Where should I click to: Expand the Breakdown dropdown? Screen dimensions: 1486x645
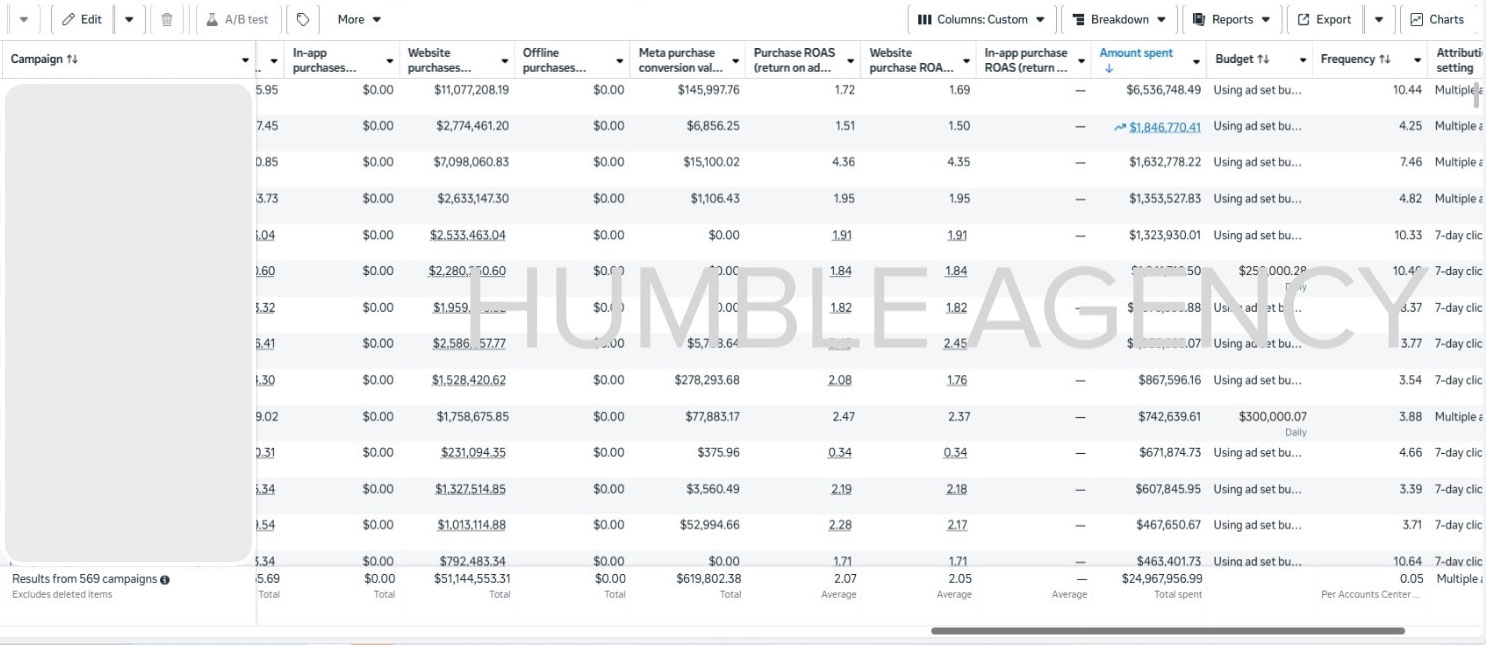[1119, 19]
